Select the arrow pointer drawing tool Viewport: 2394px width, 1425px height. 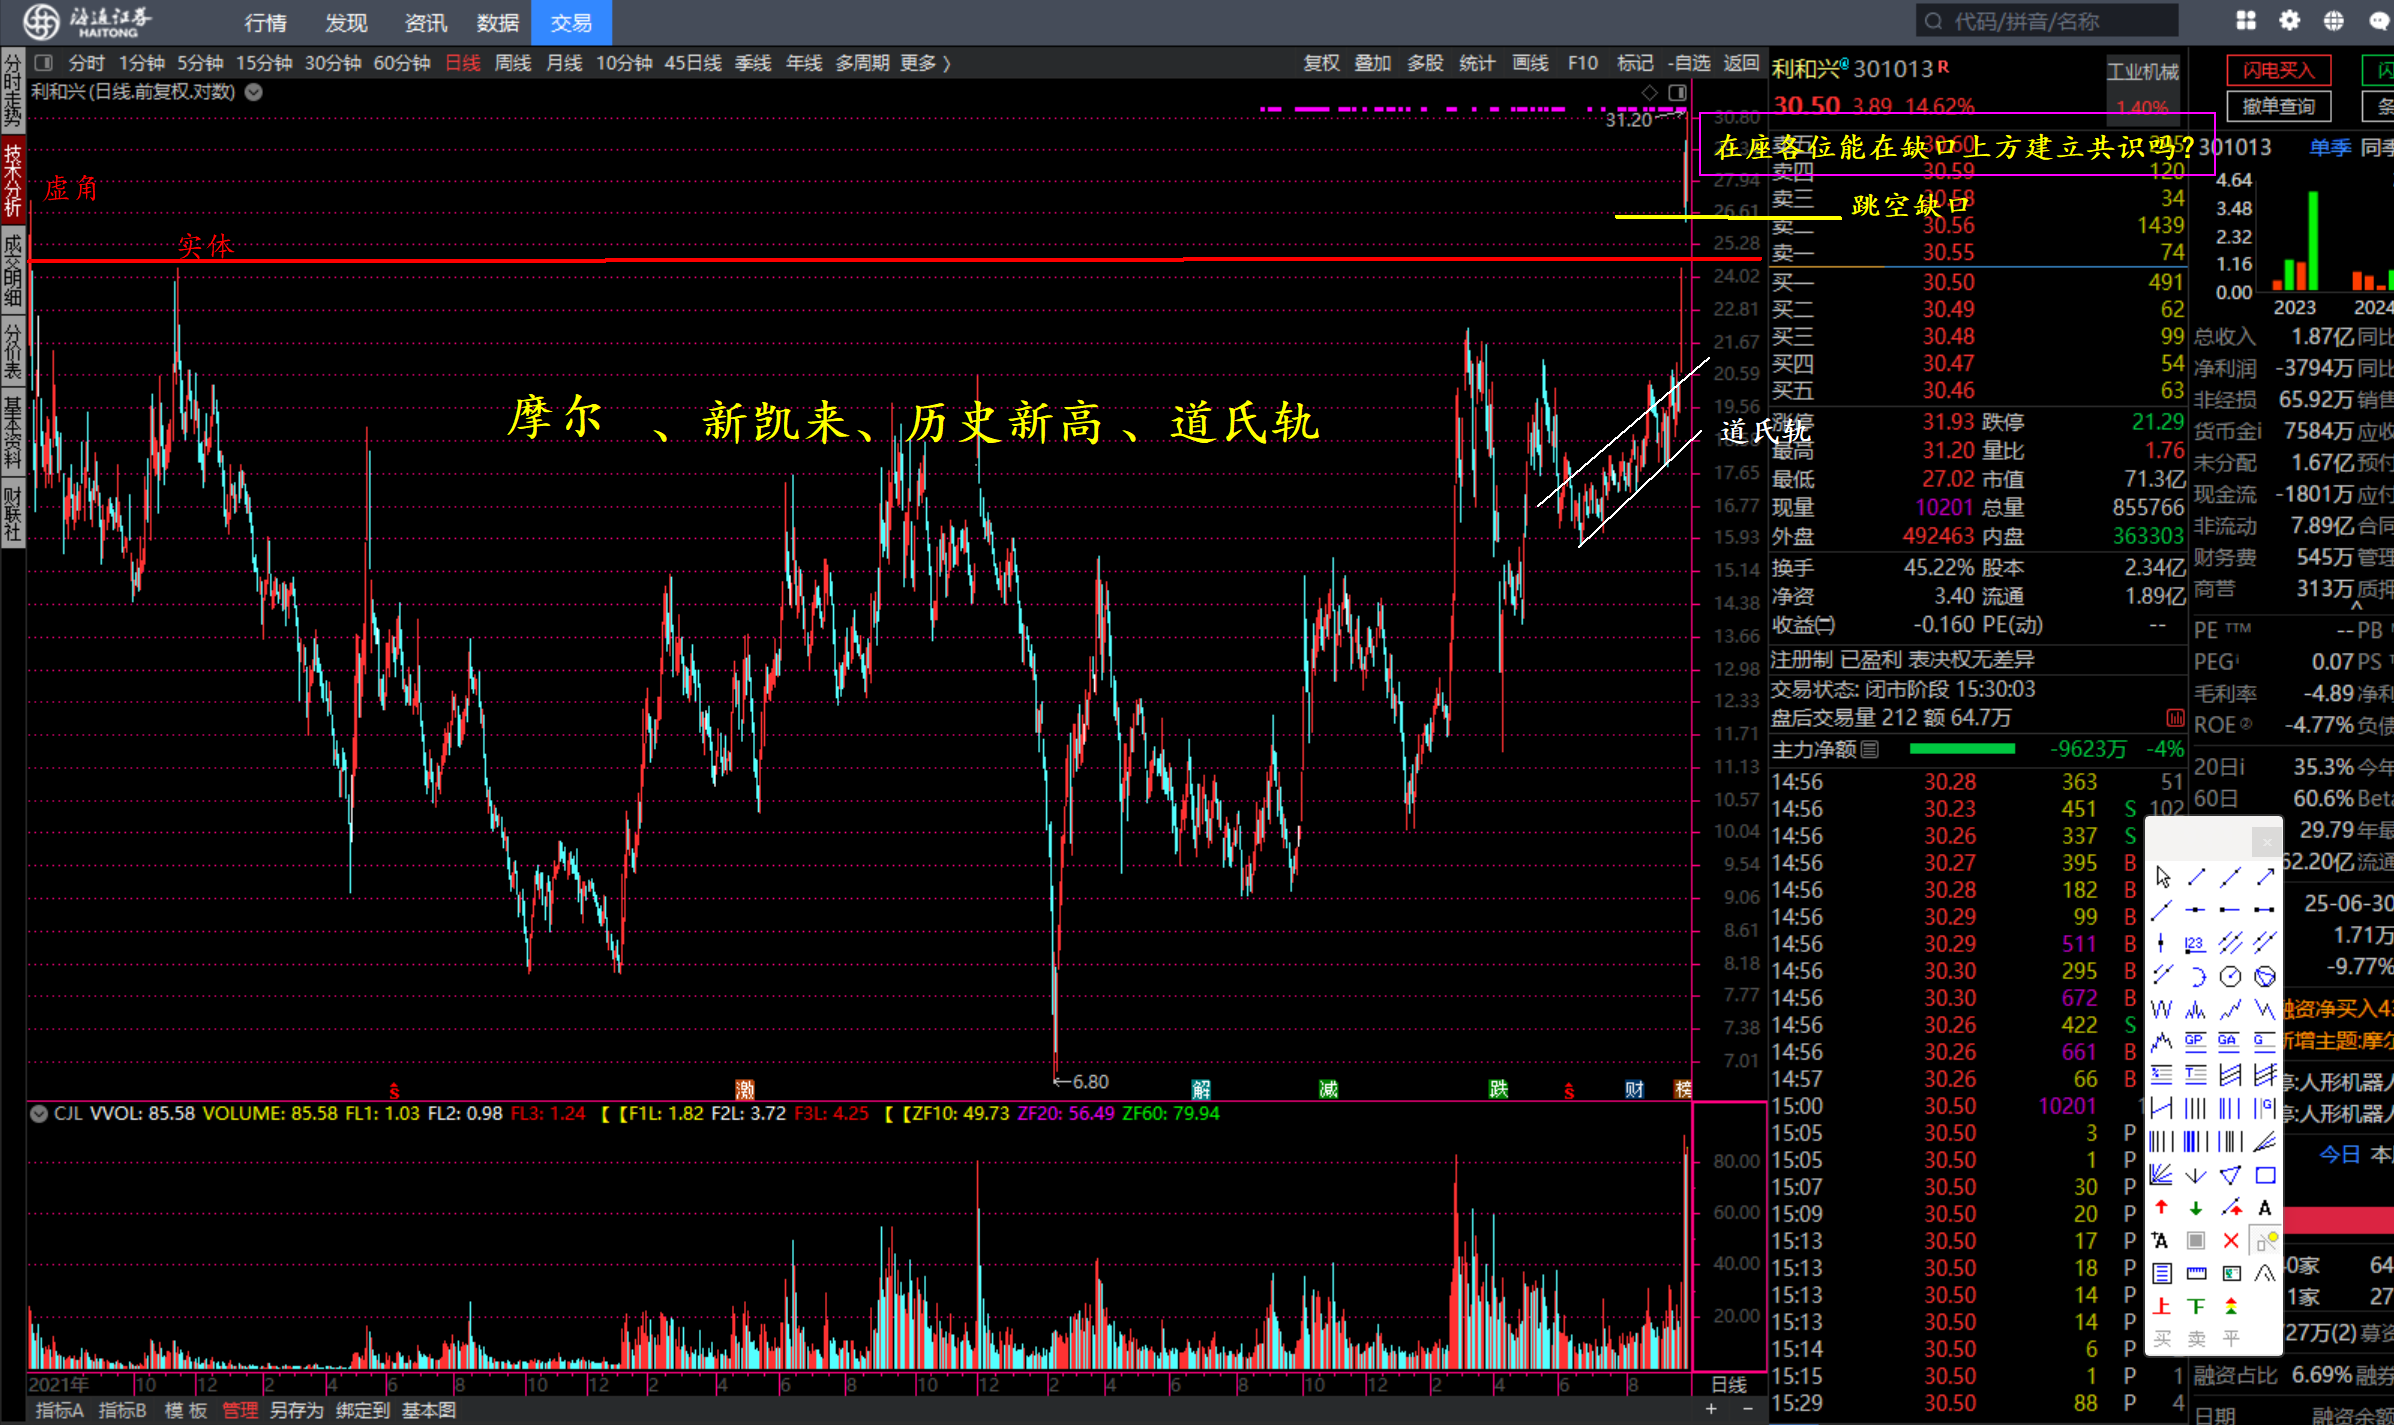tap(2162, 877)
